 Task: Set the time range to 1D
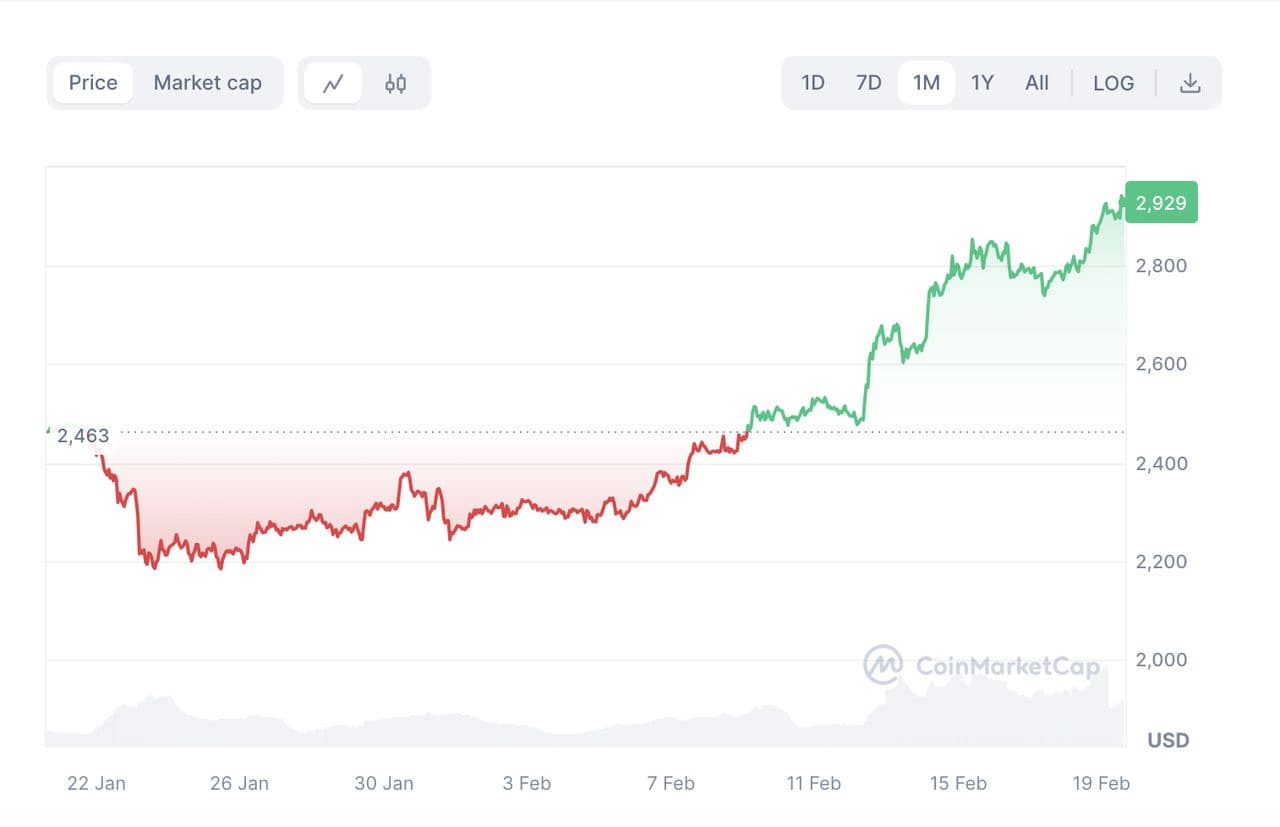pos(813,83)
